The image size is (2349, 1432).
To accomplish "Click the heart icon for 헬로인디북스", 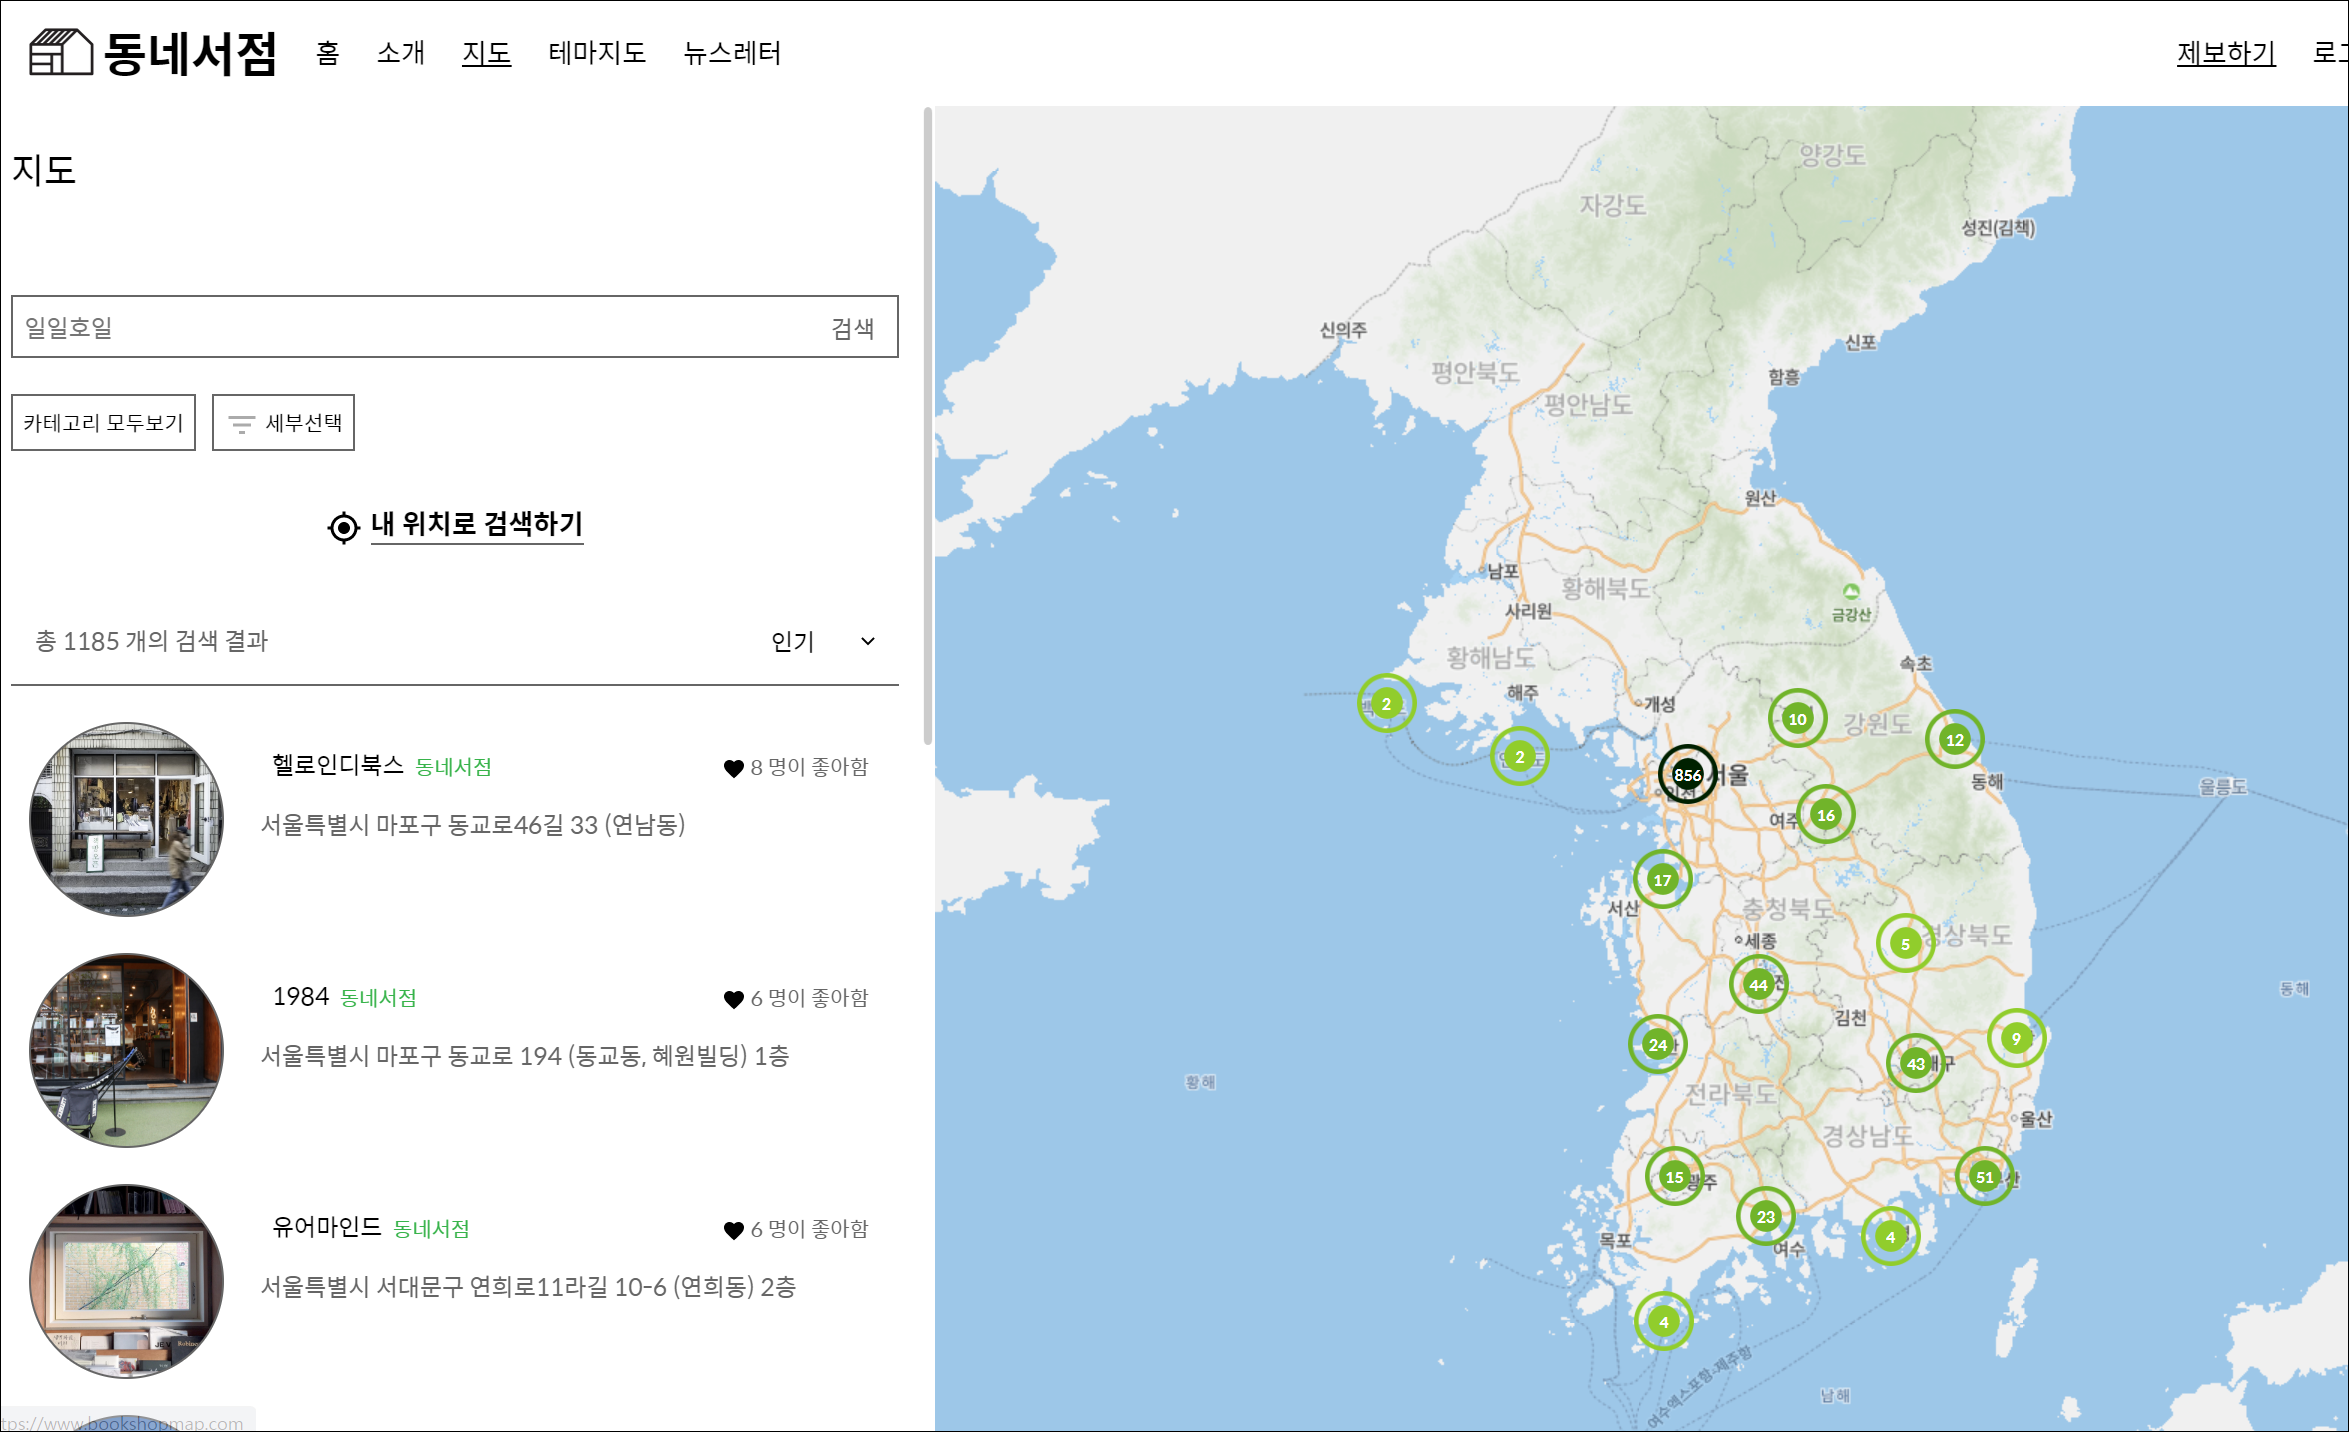I will coord(733,768).
